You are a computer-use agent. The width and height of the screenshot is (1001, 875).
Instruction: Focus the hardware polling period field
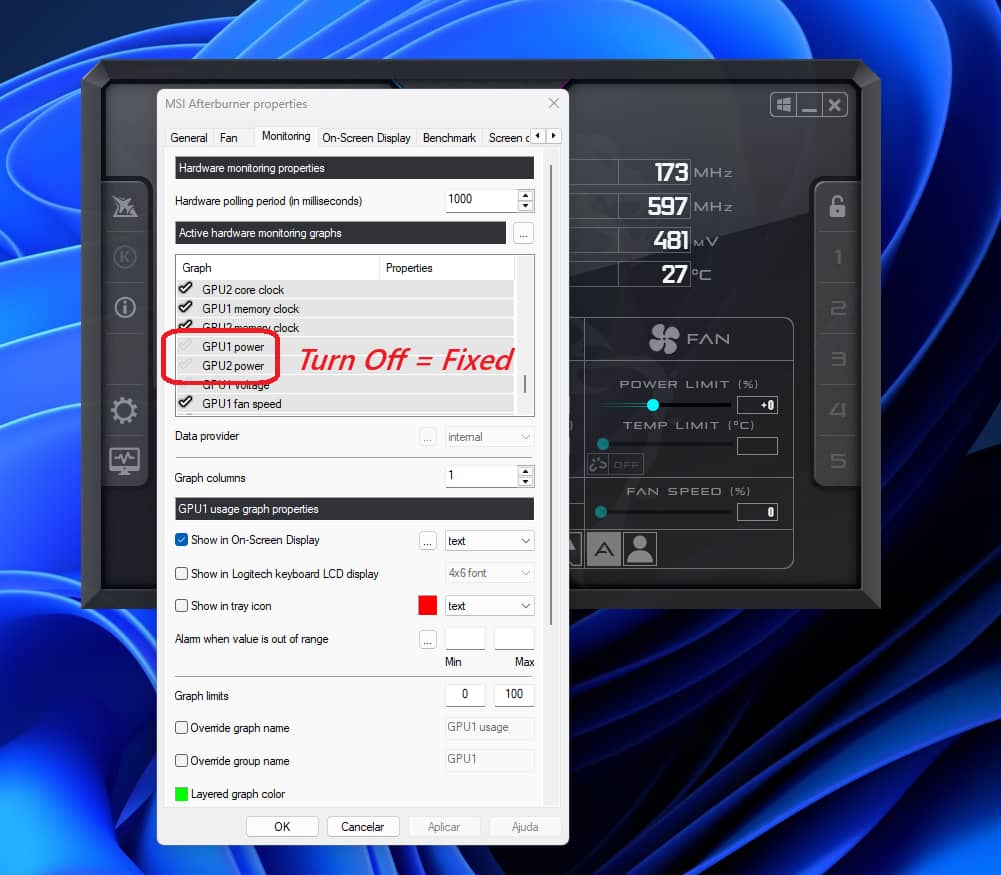481,200
